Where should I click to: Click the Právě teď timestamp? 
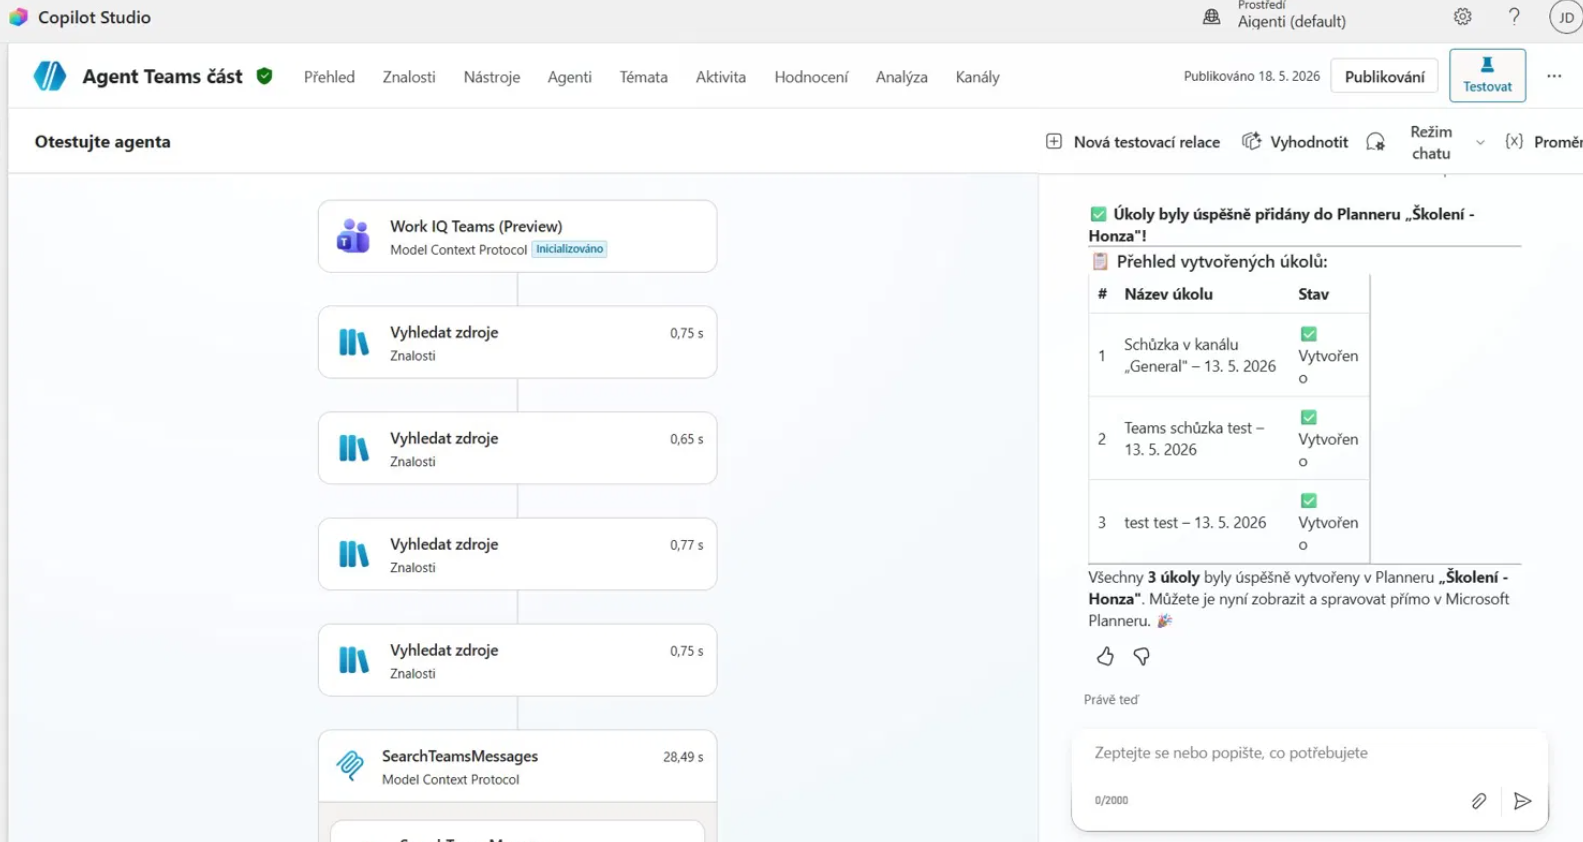click(1111, 699)
